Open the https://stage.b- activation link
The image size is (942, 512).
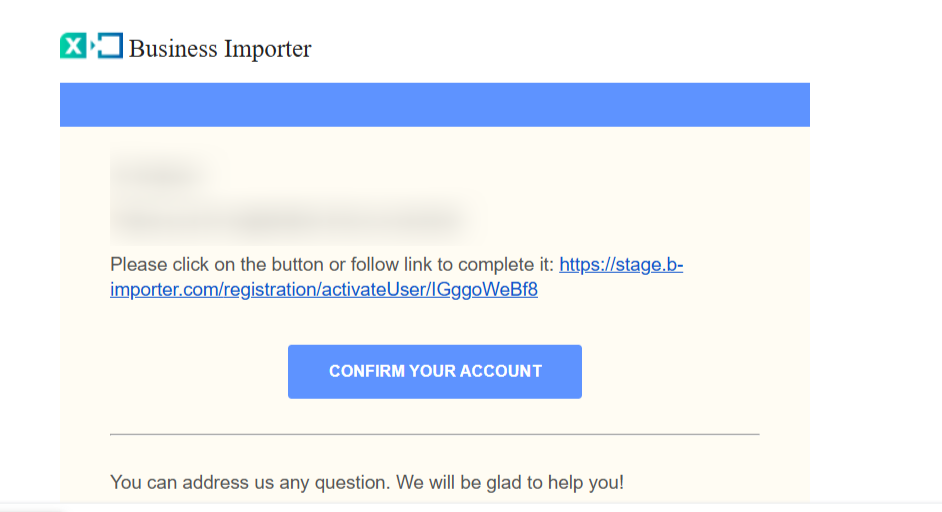(x=621, y=265)
